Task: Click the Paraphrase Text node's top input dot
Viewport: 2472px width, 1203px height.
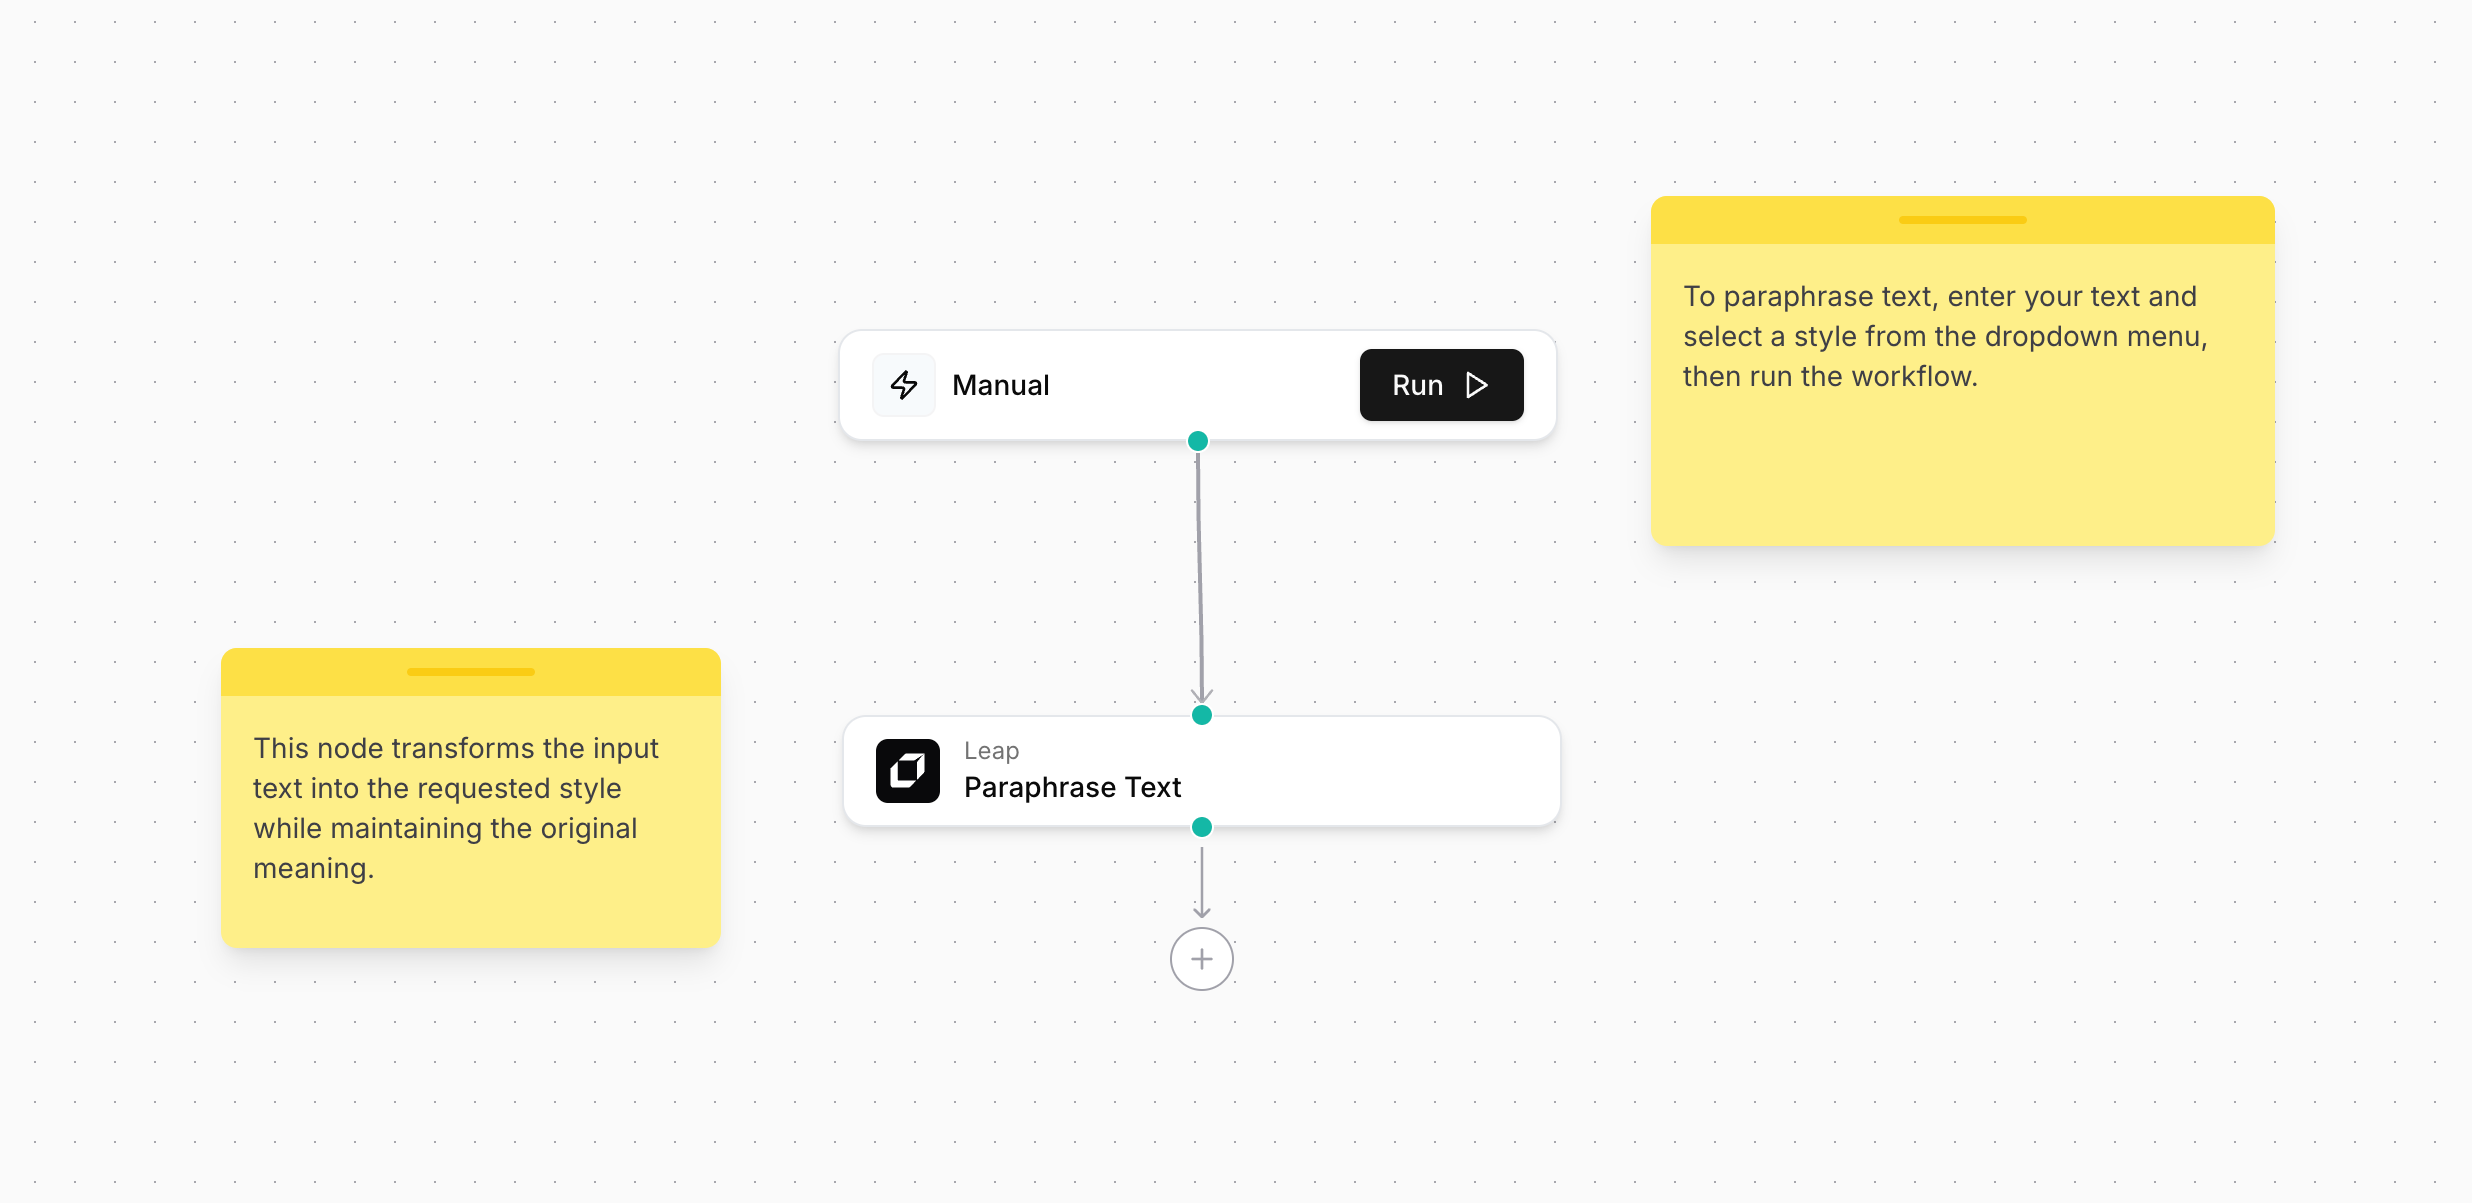Action: [x=1202, y=715]
